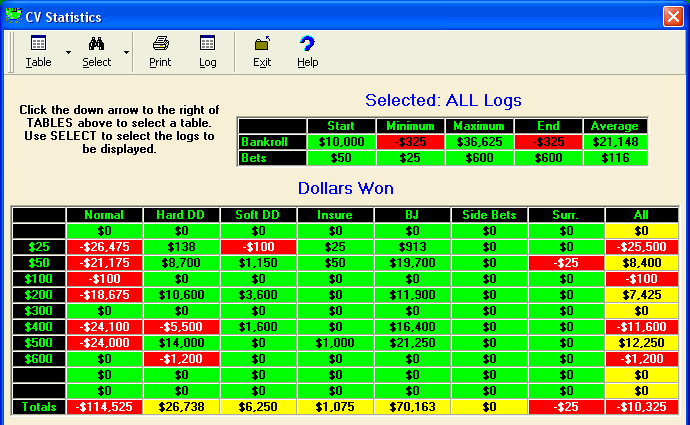Click the Bets Average $116 cell

[x=615, y=158]
